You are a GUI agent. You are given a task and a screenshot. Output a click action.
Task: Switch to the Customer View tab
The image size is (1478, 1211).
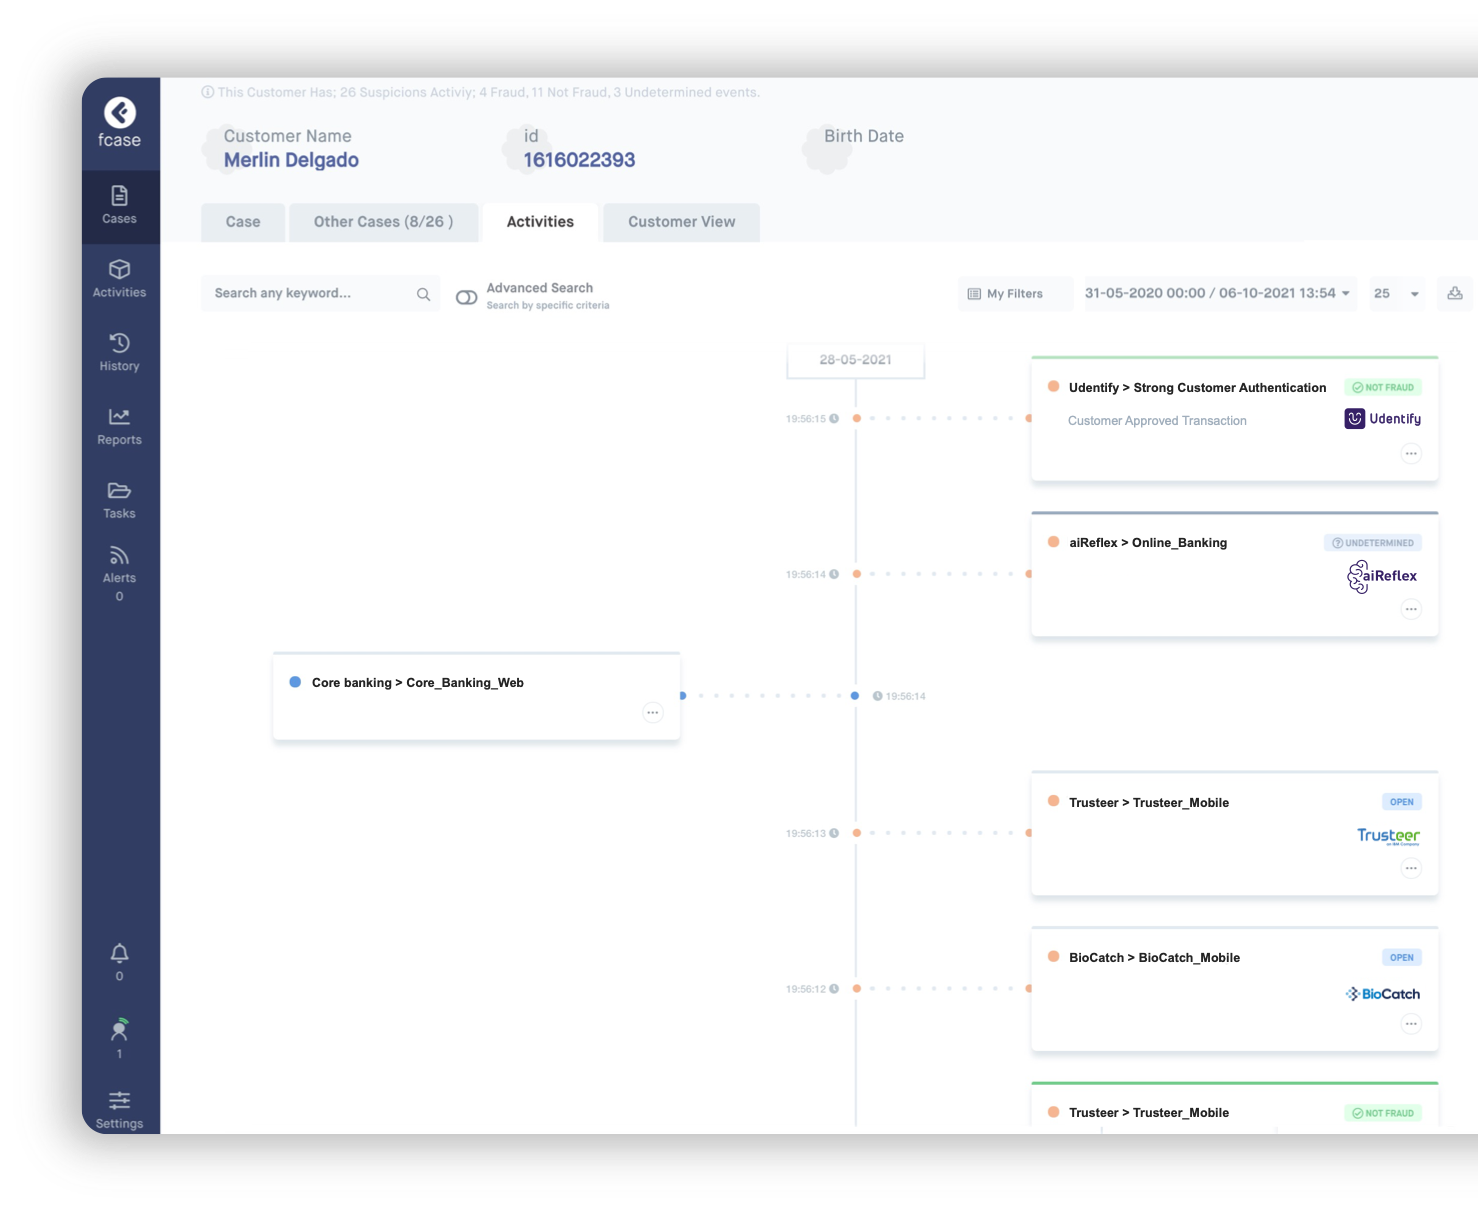pyautogui.click(x=681, y=222)
